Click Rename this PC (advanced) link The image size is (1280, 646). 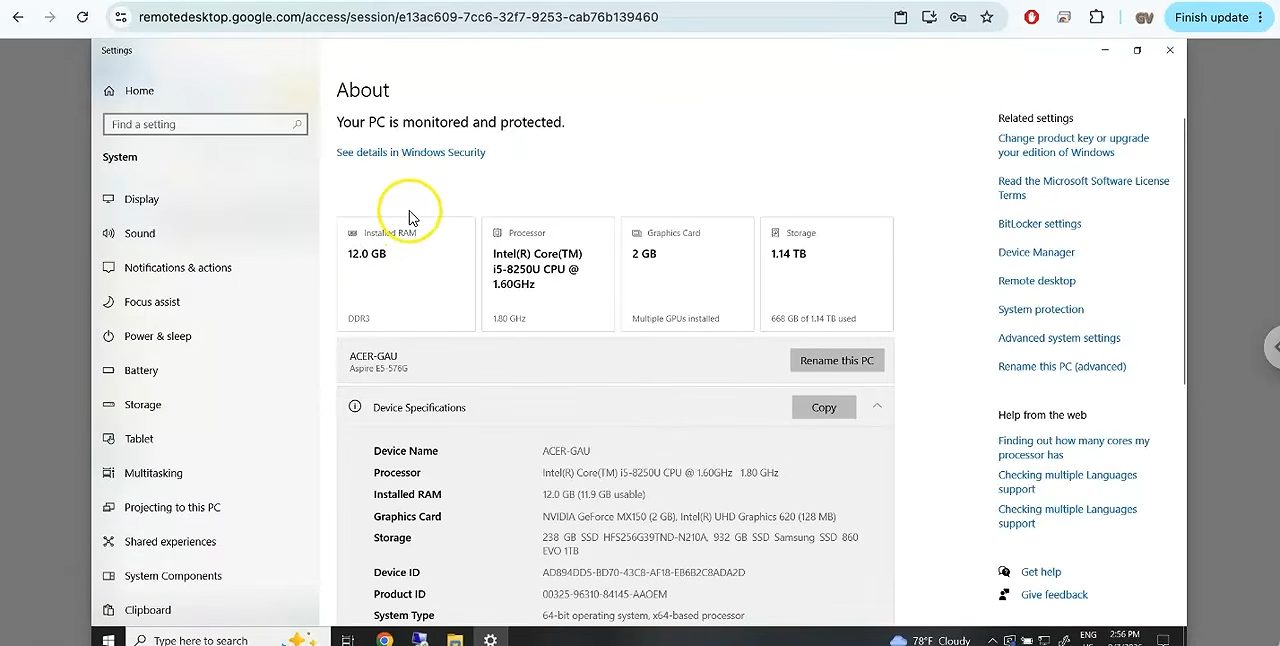click(1061, 367)
